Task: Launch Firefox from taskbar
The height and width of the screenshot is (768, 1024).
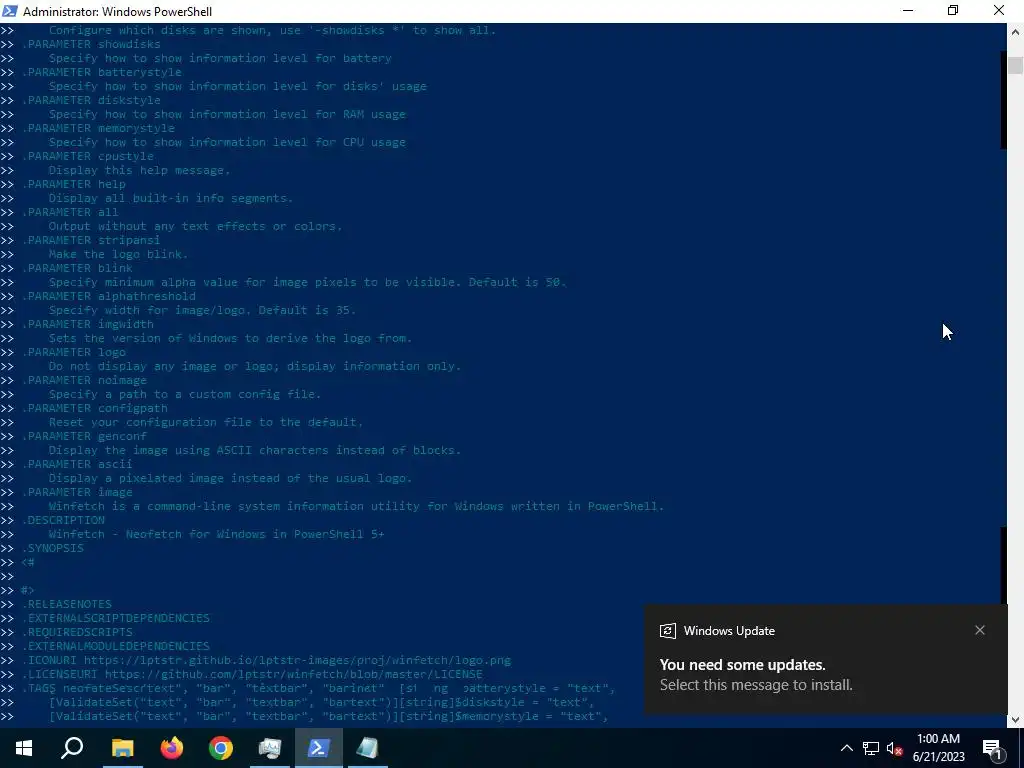Action: click(x=171, y=748)
